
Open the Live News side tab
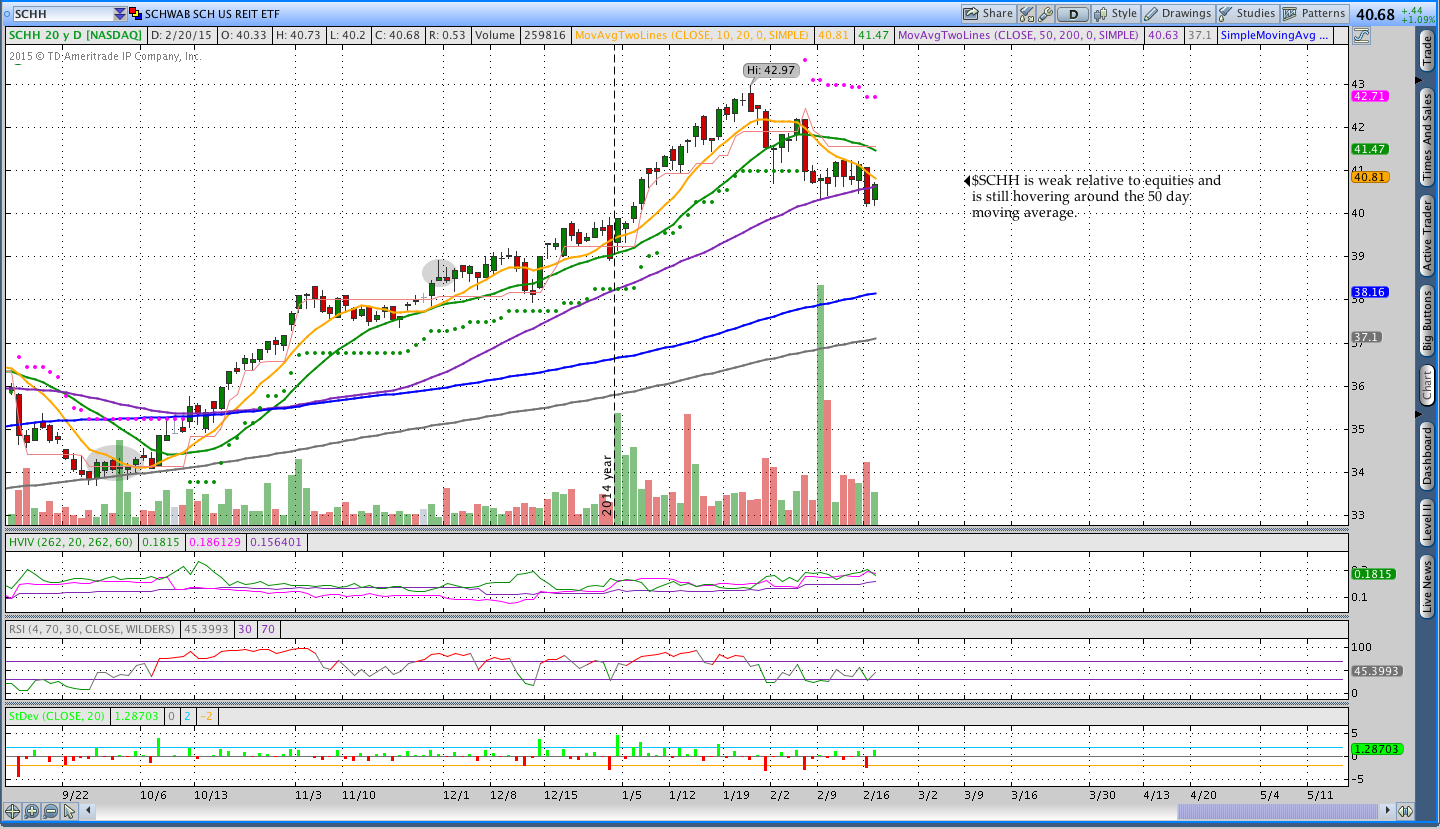(1428, 587)
